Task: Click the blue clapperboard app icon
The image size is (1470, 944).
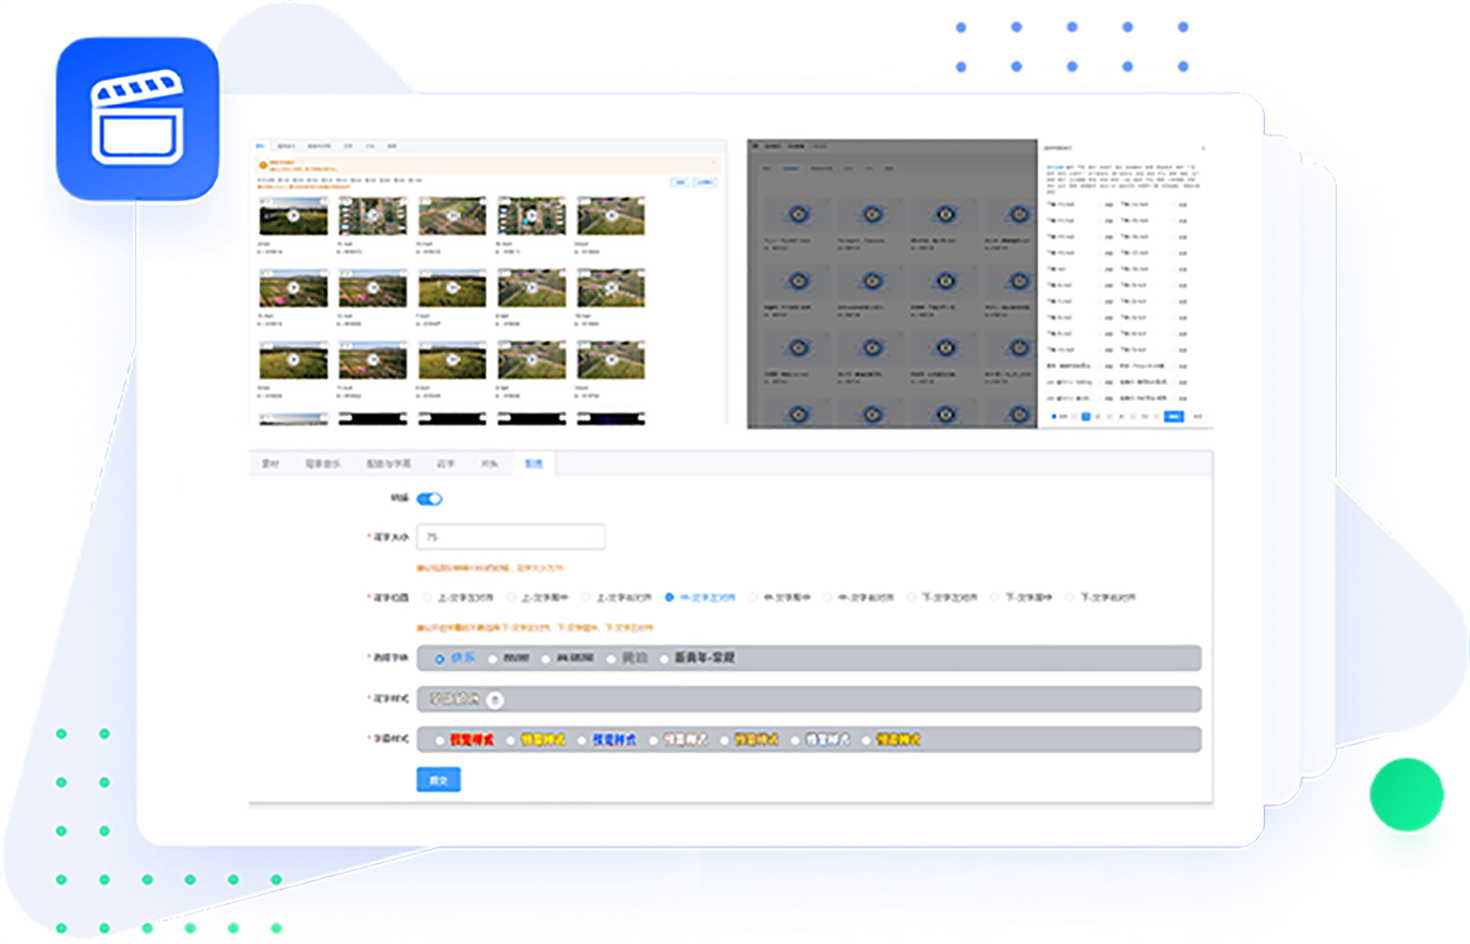Action: (137, 118)
